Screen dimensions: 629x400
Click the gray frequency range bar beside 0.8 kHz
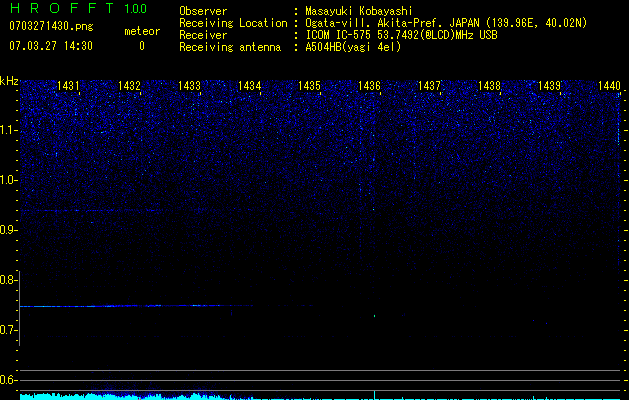(20, 308)
